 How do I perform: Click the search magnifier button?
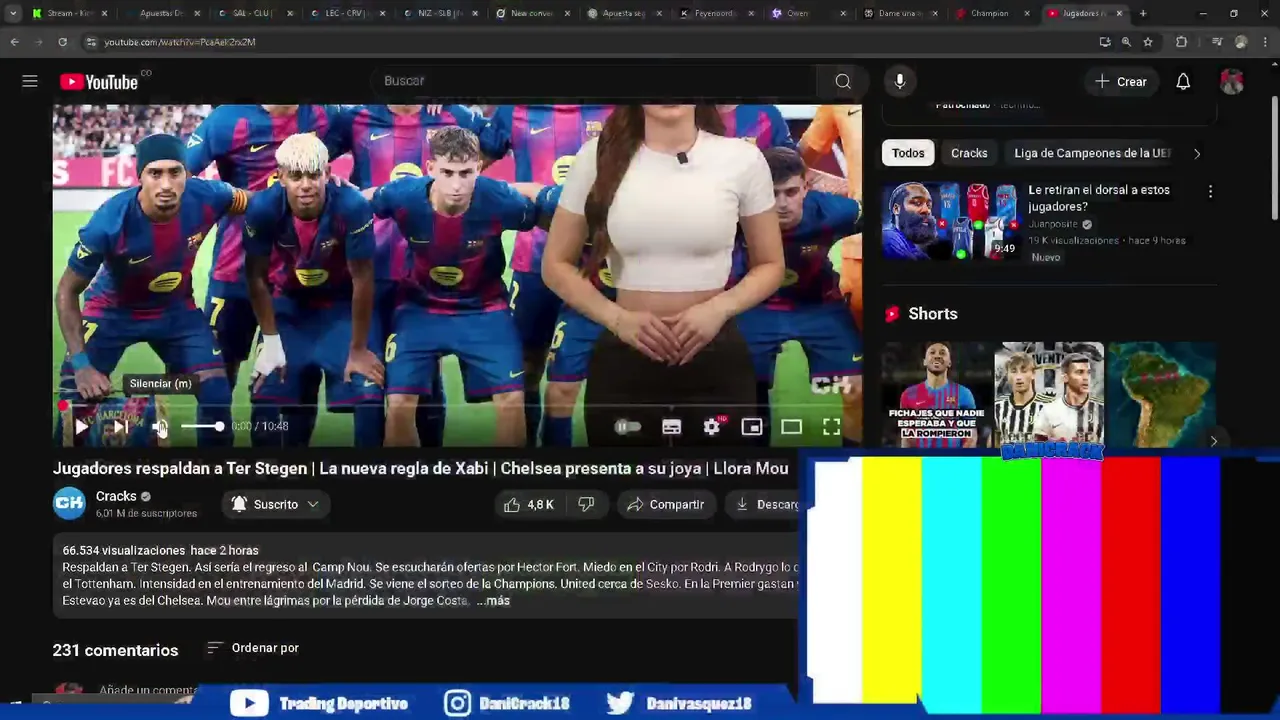point(843,82)
